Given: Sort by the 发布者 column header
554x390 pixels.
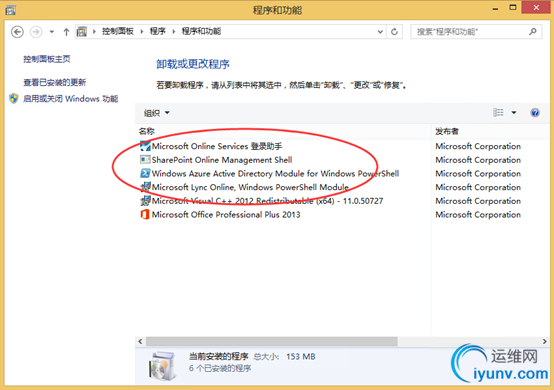Looking at the screenshot, I should point(491,131).
